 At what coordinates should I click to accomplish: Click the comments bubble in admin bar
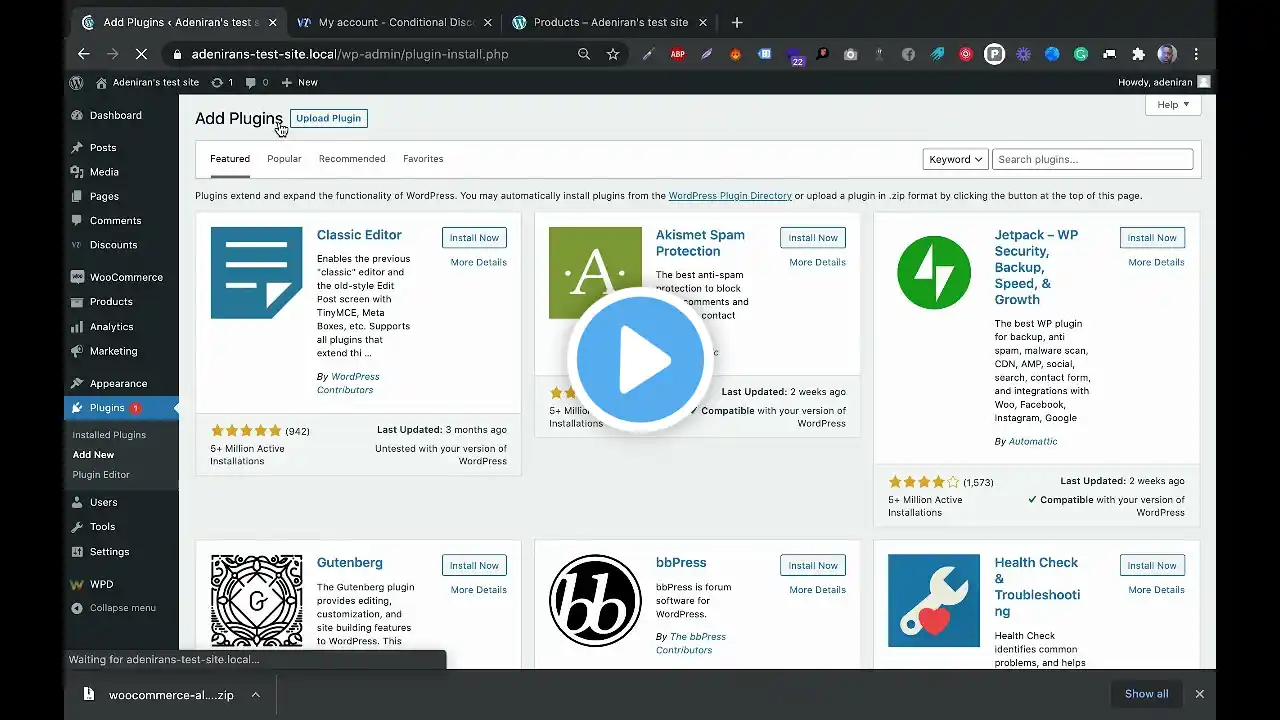(x=256, y=82)
